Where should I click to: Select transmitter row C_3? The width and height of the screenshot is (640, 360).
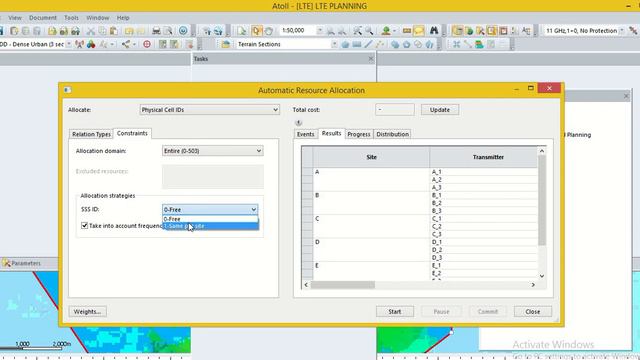(484, 234)
